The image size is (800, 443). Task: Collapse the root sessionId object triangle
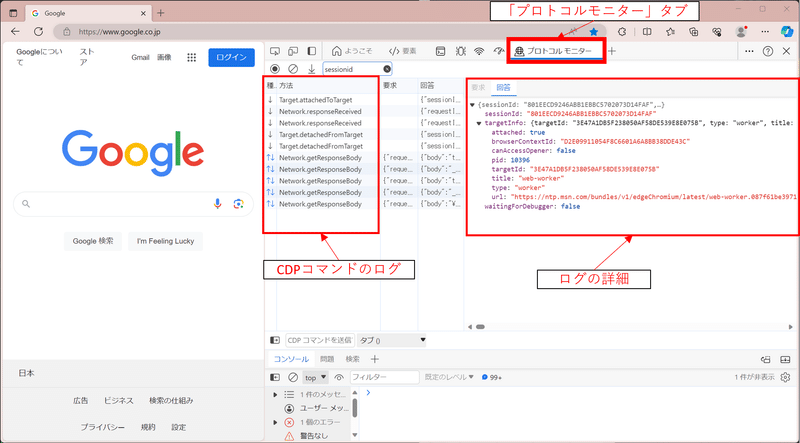point(472,105)
